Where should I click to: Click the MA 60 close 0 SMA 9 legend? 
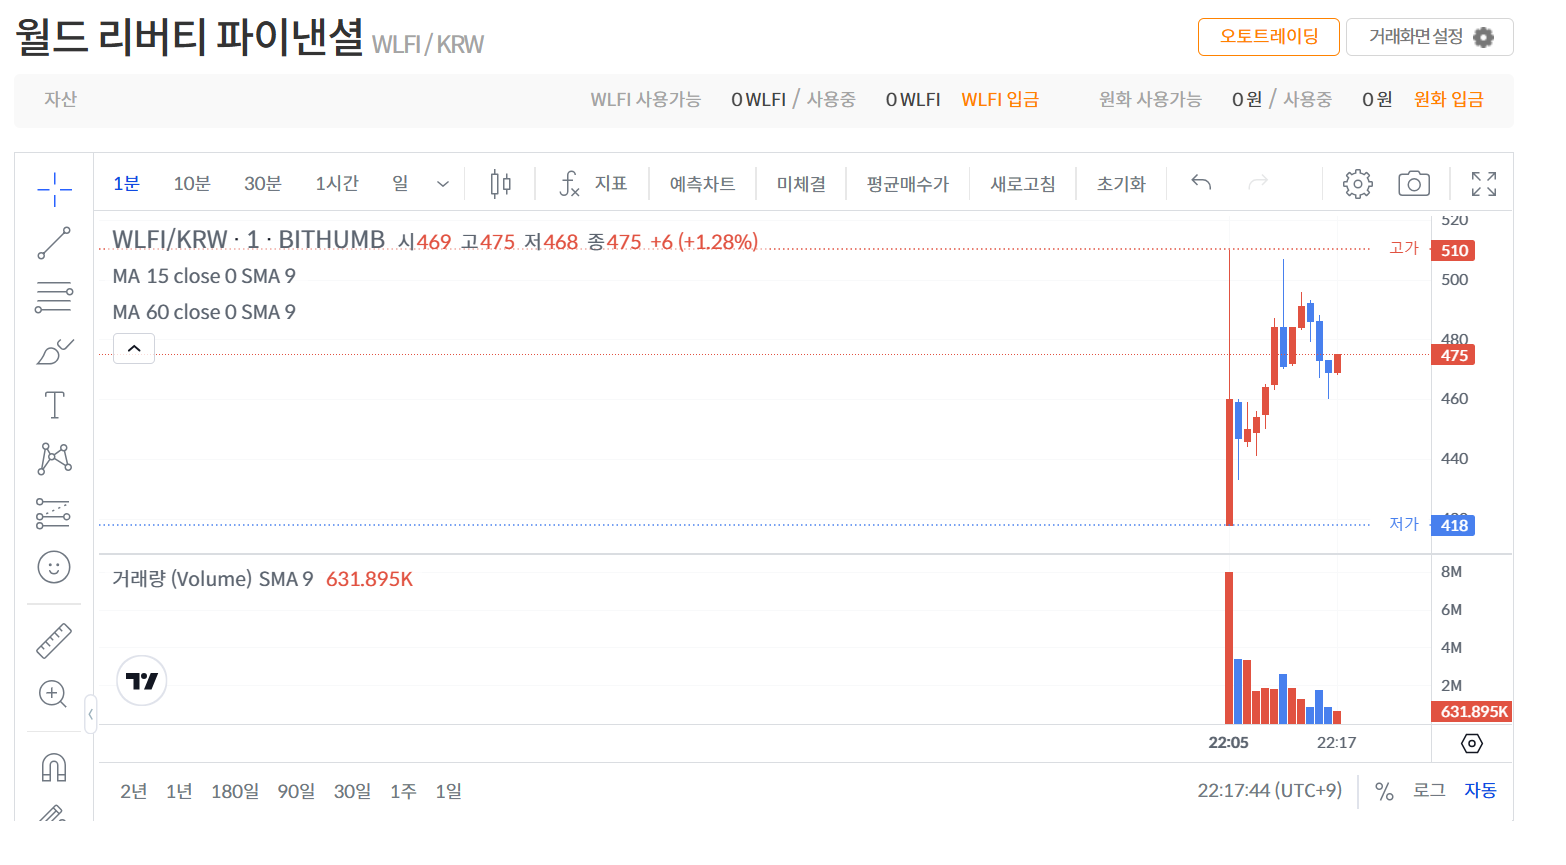click(204, 312)
